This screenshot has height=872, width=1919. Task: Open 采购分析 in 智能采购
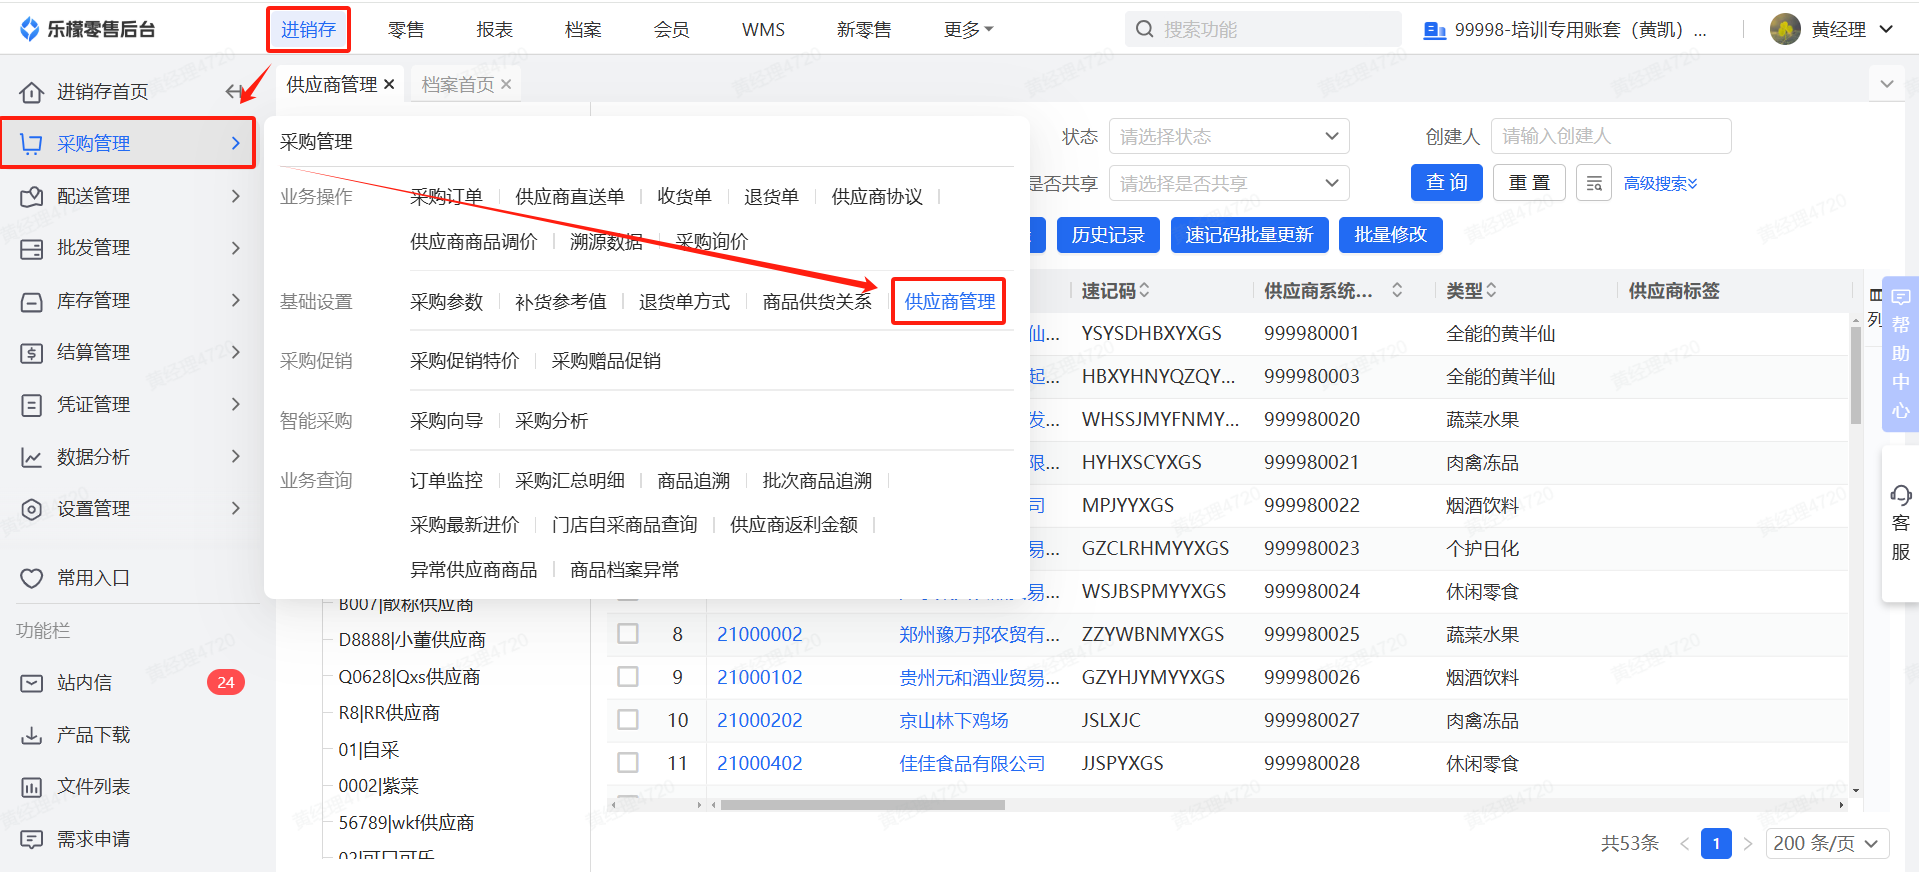(552, 421)
